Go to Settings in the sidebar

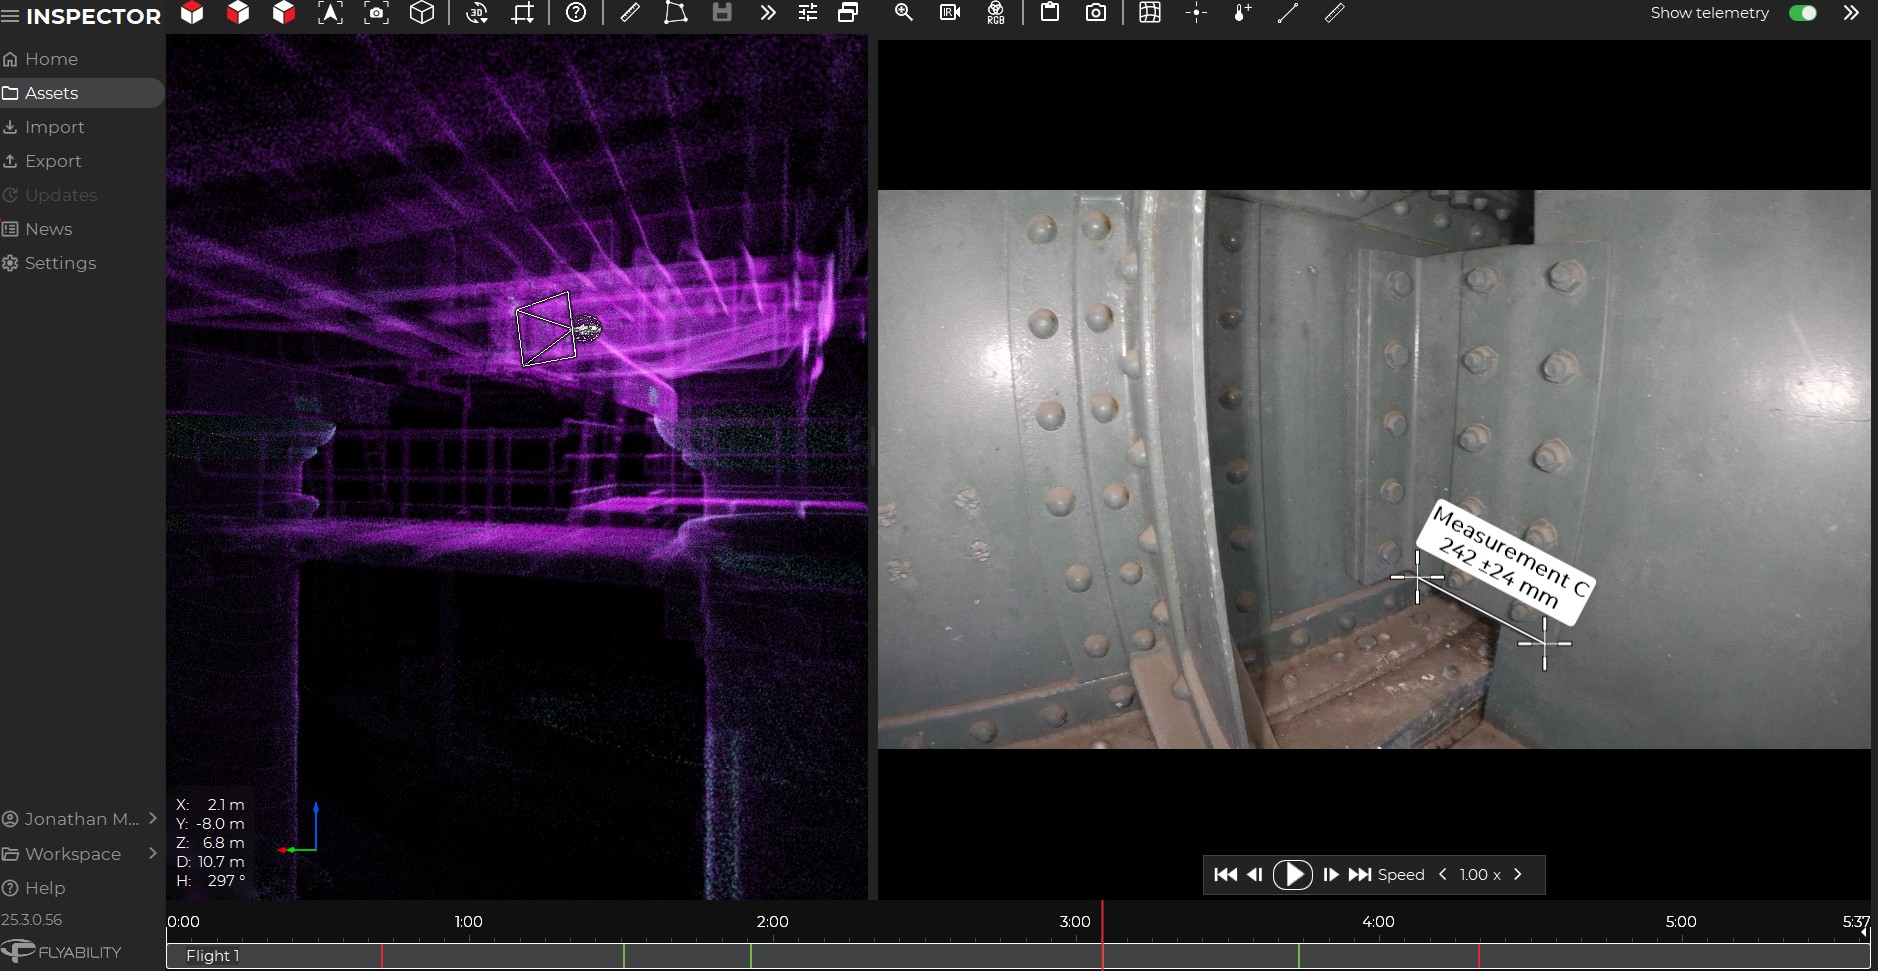(60, 263)
